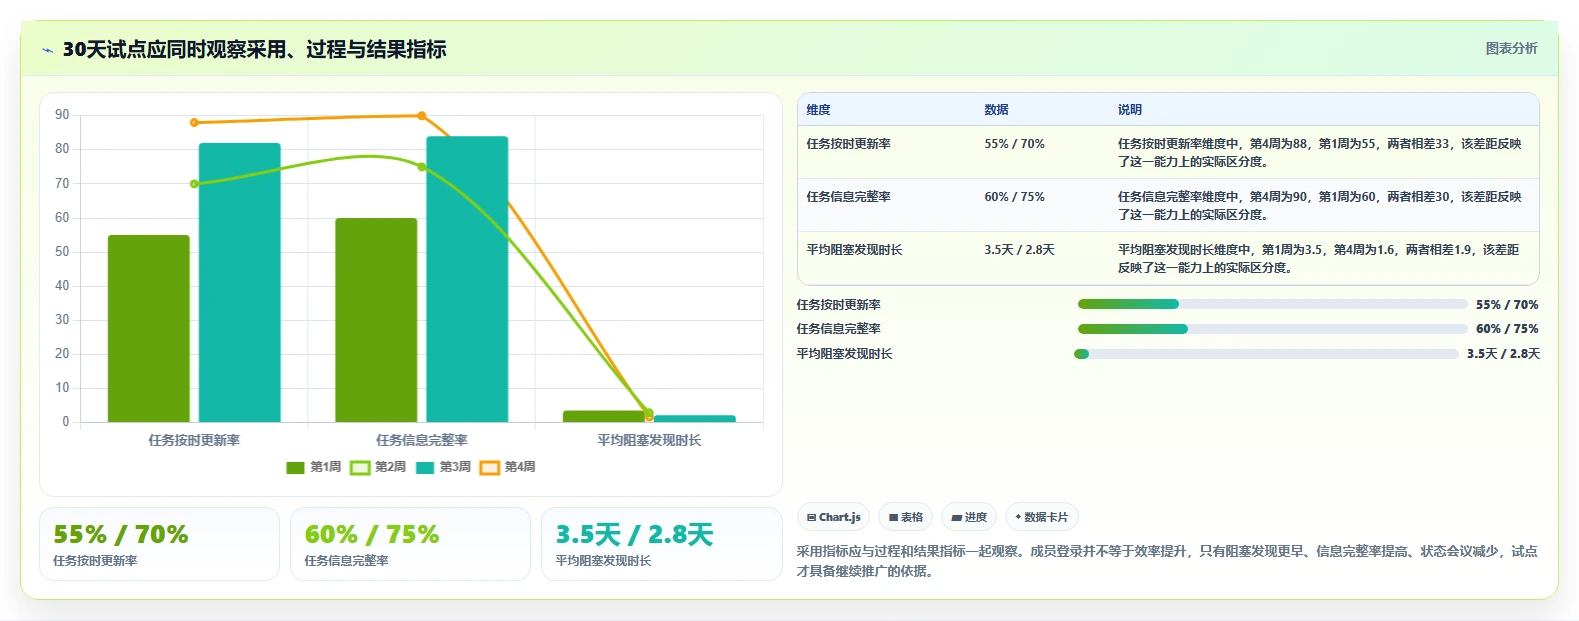Click the 任务按时更新率 axis label on chart
1579x621 pixels.
coord(194,440)
